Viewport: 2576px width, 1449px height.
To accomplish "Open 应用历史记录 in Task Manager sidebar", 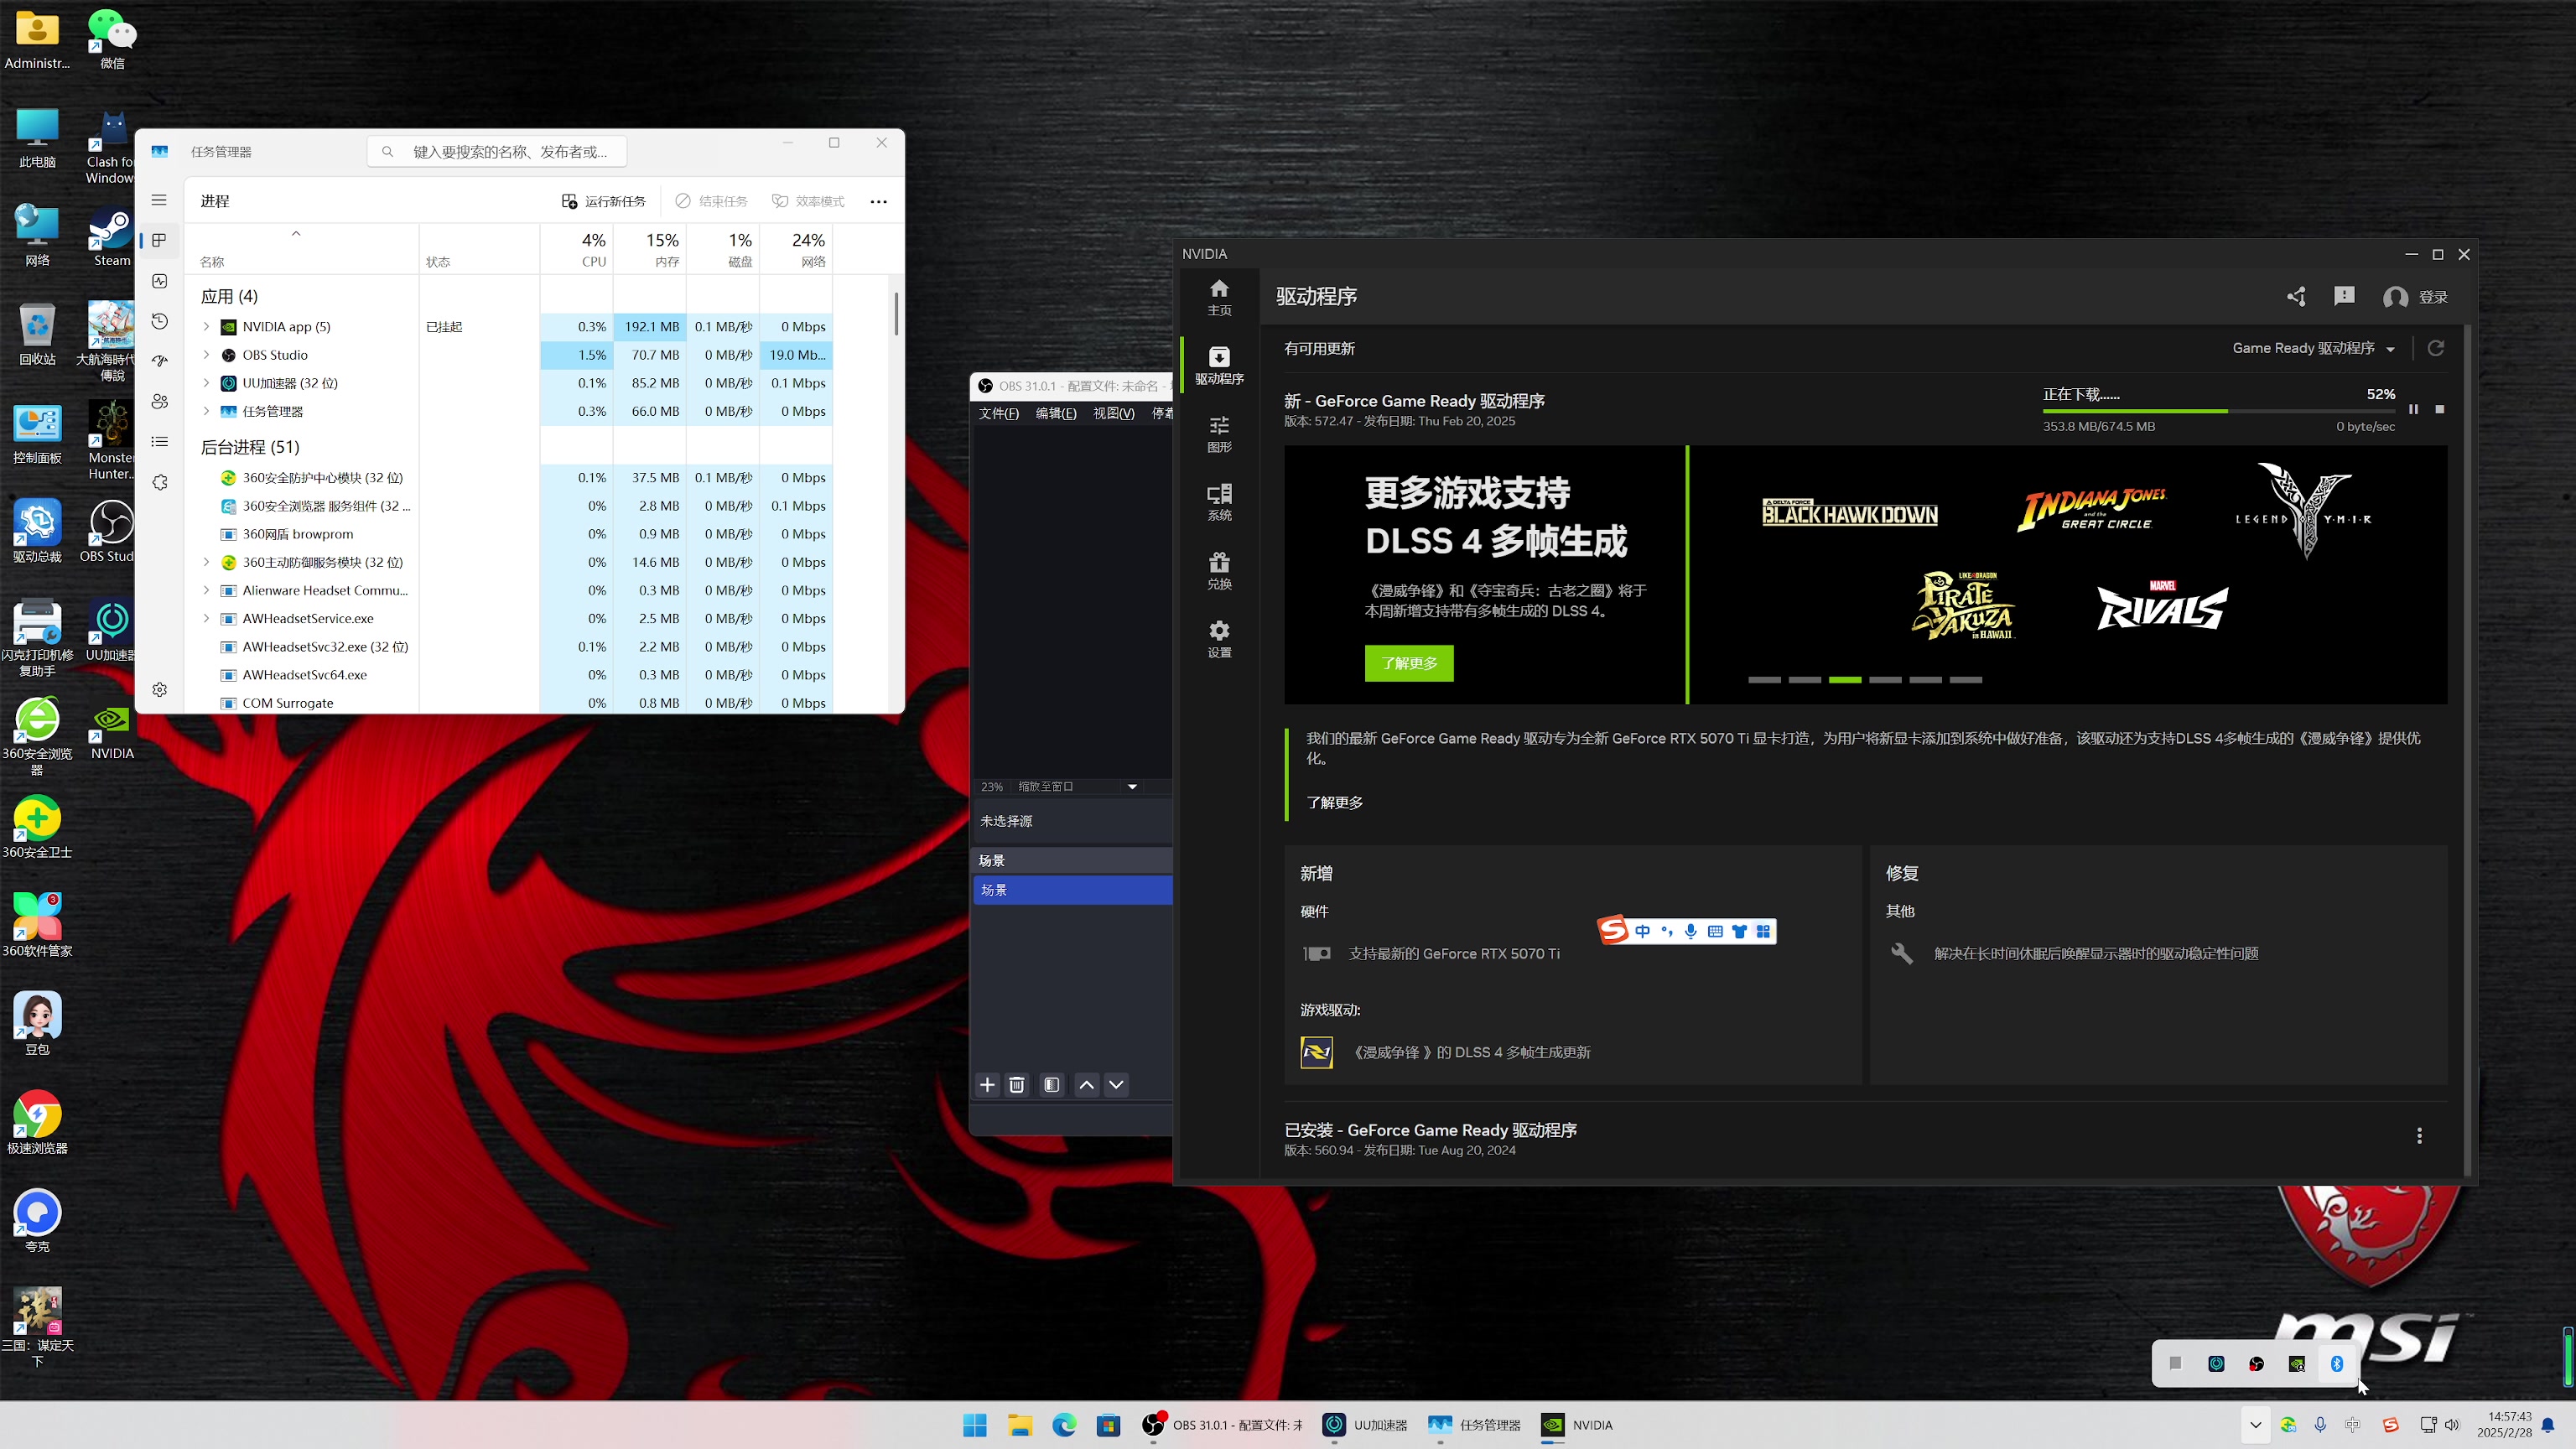I will 159,321.
